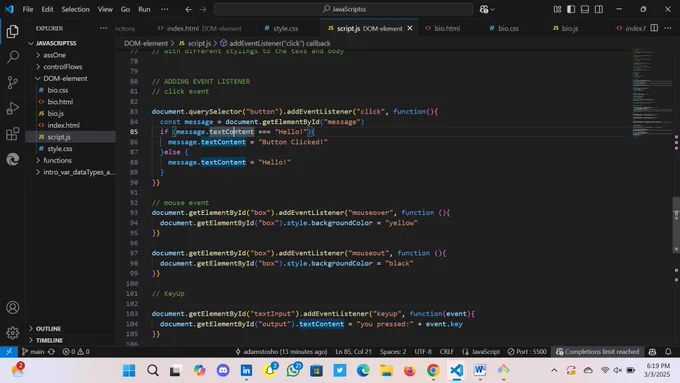Open the Run and Debug view
The height and width of the screenshot is (383, 680).
pos(13,108)
